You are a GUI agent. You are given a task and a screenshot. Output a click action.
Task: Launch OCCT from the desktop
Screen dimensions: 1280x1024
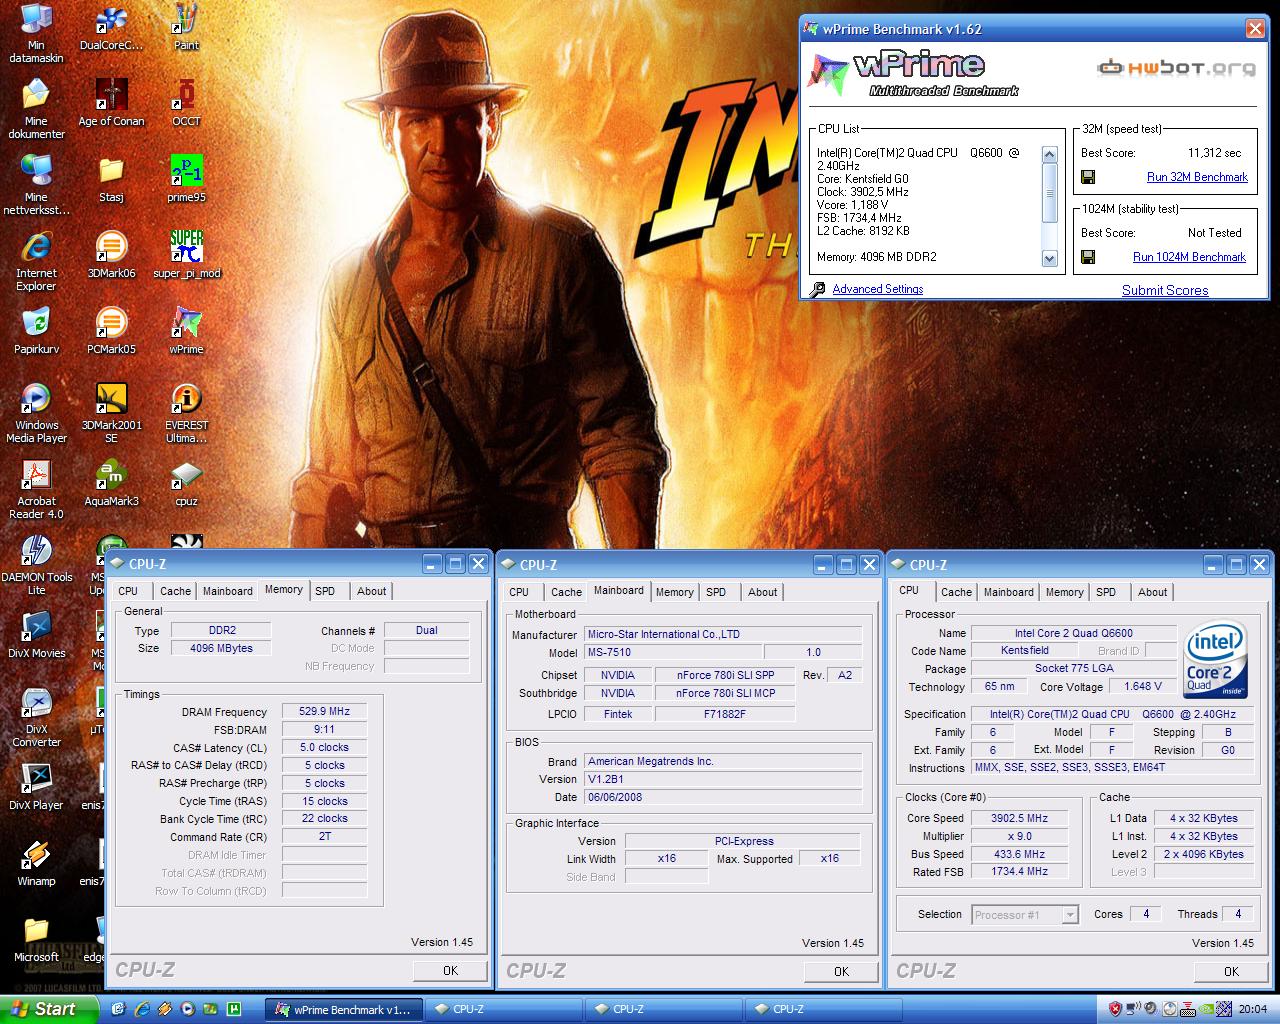(x=186, y=103)
